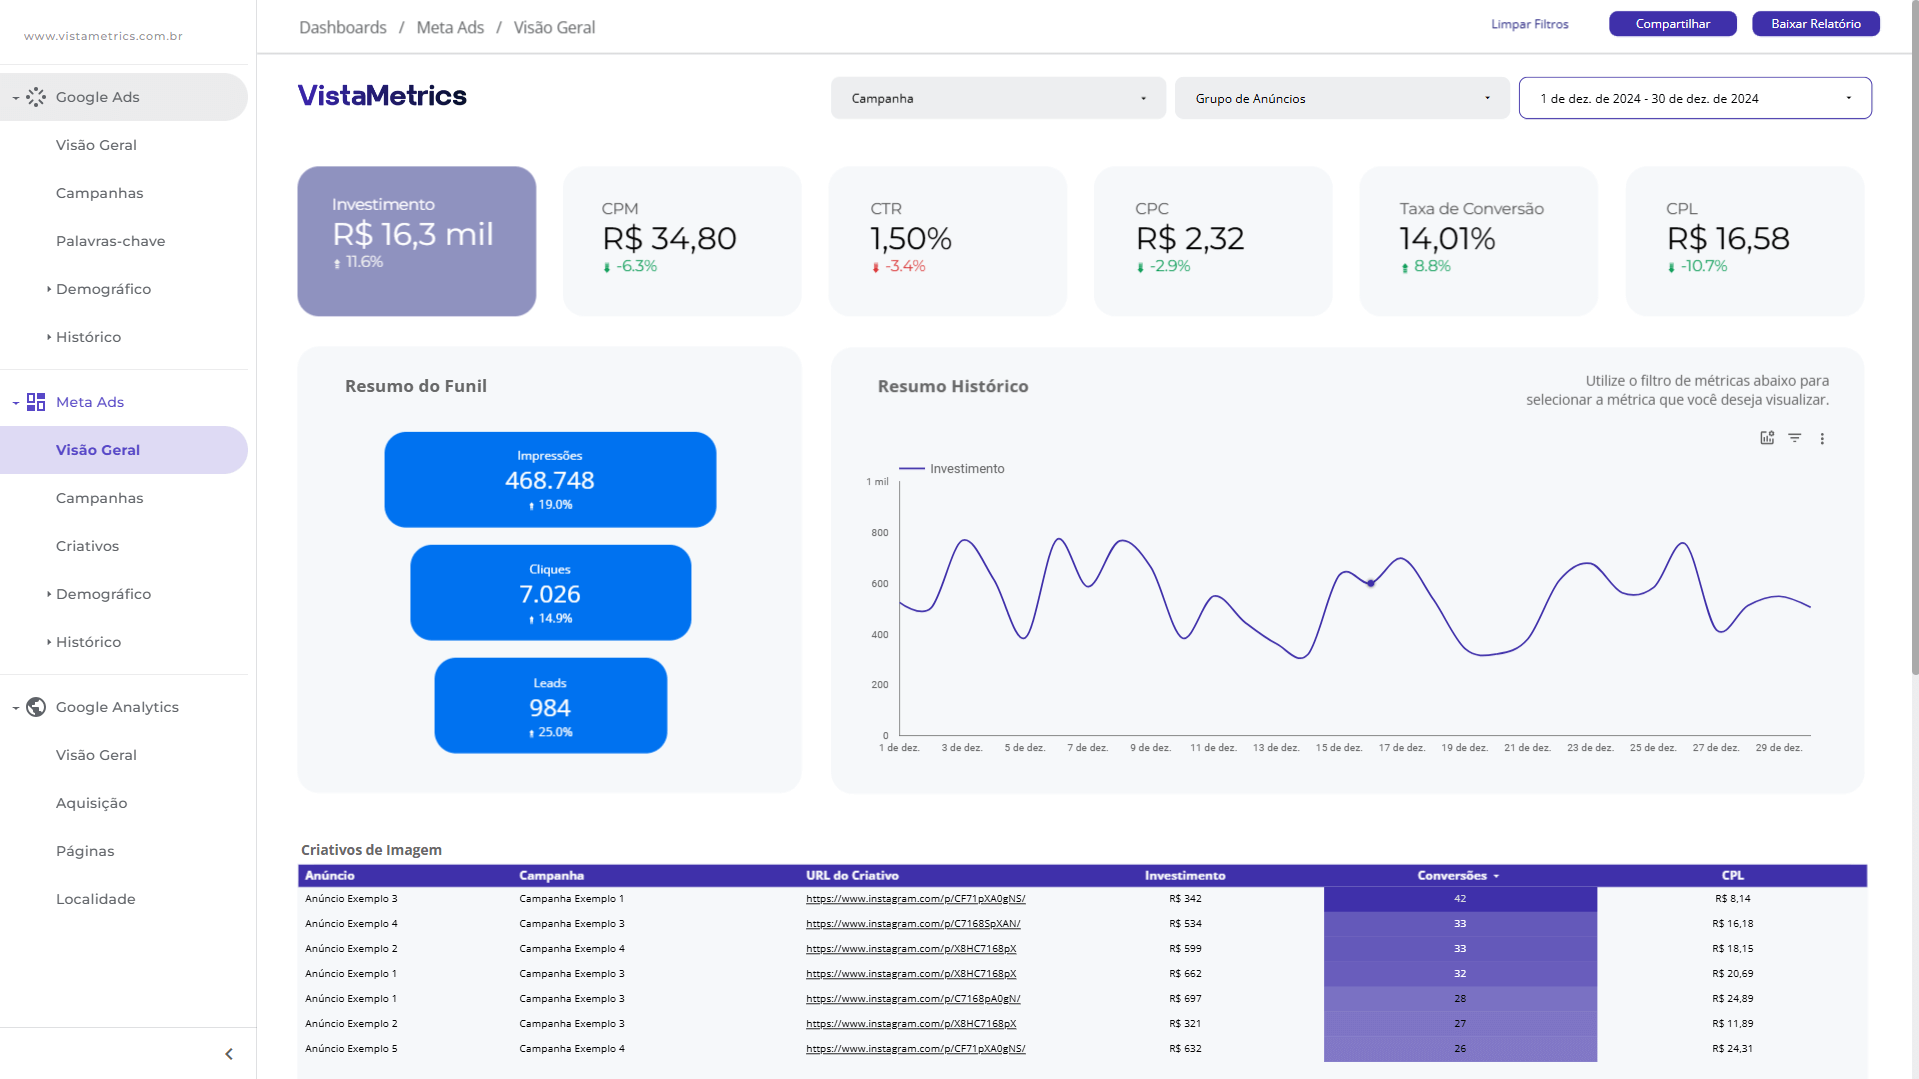The width and height of the screenshot is (1919, 1079).
Task: Click the URL do Criativo column header
Action: 852,875
